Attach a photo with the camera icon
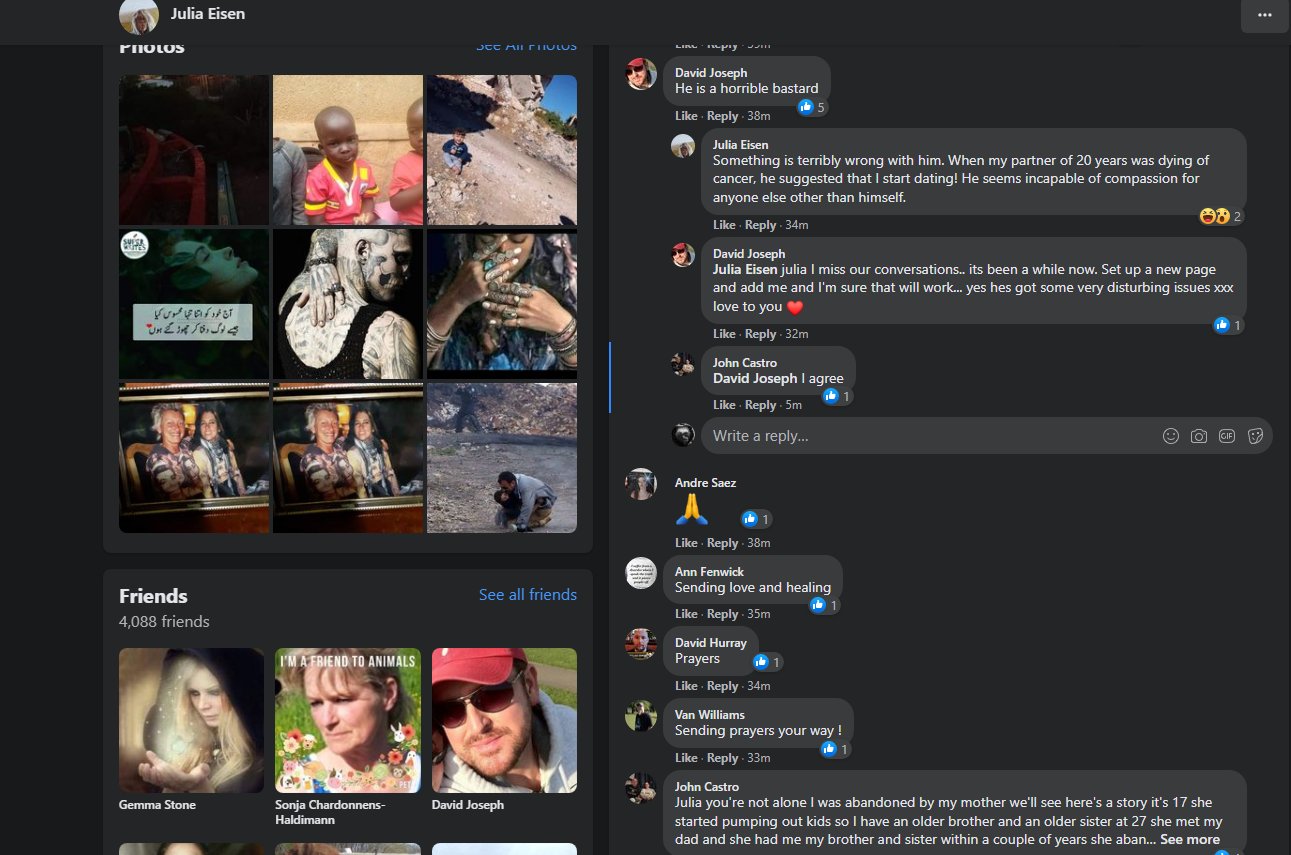Viewport: 1291px width, 855px height. [1198, 436]
